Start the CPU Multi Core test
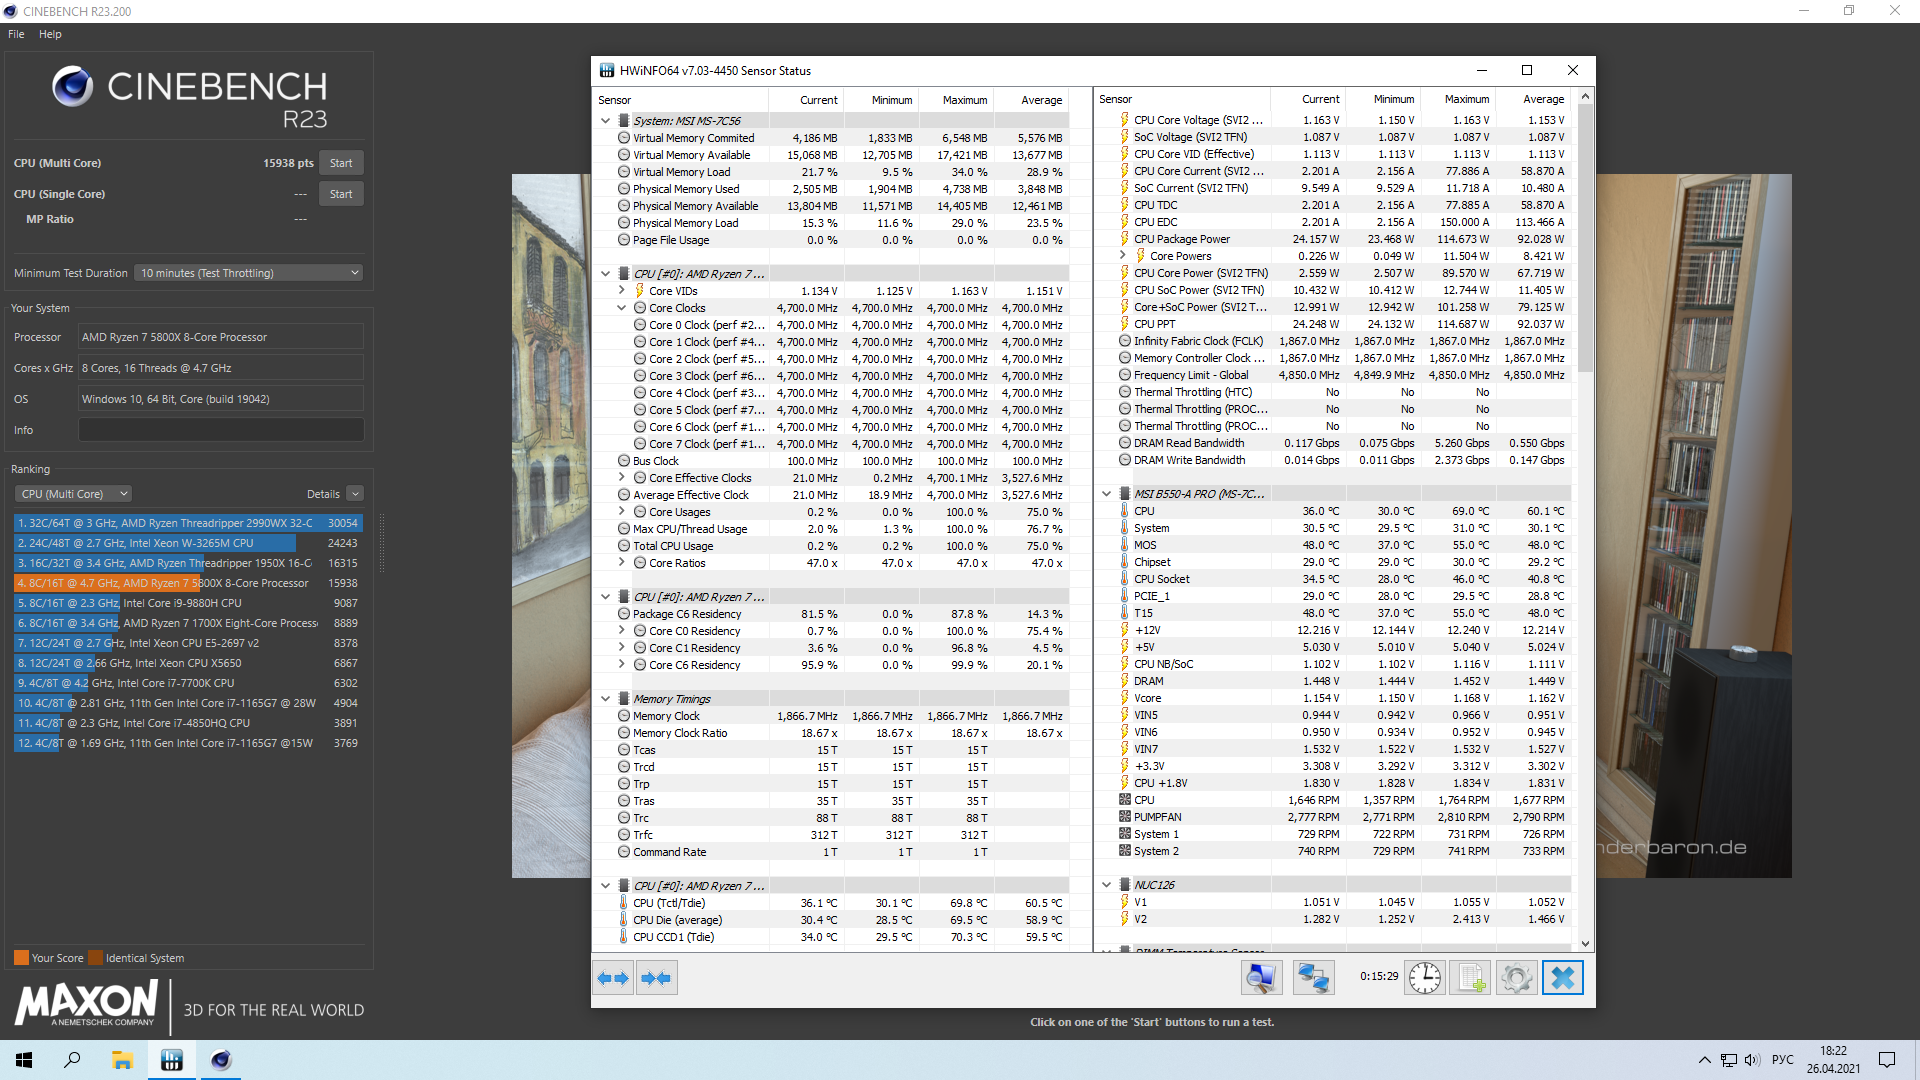Image resolution: width=1920 pixels, height=1080 pixels. coord(341,163)
